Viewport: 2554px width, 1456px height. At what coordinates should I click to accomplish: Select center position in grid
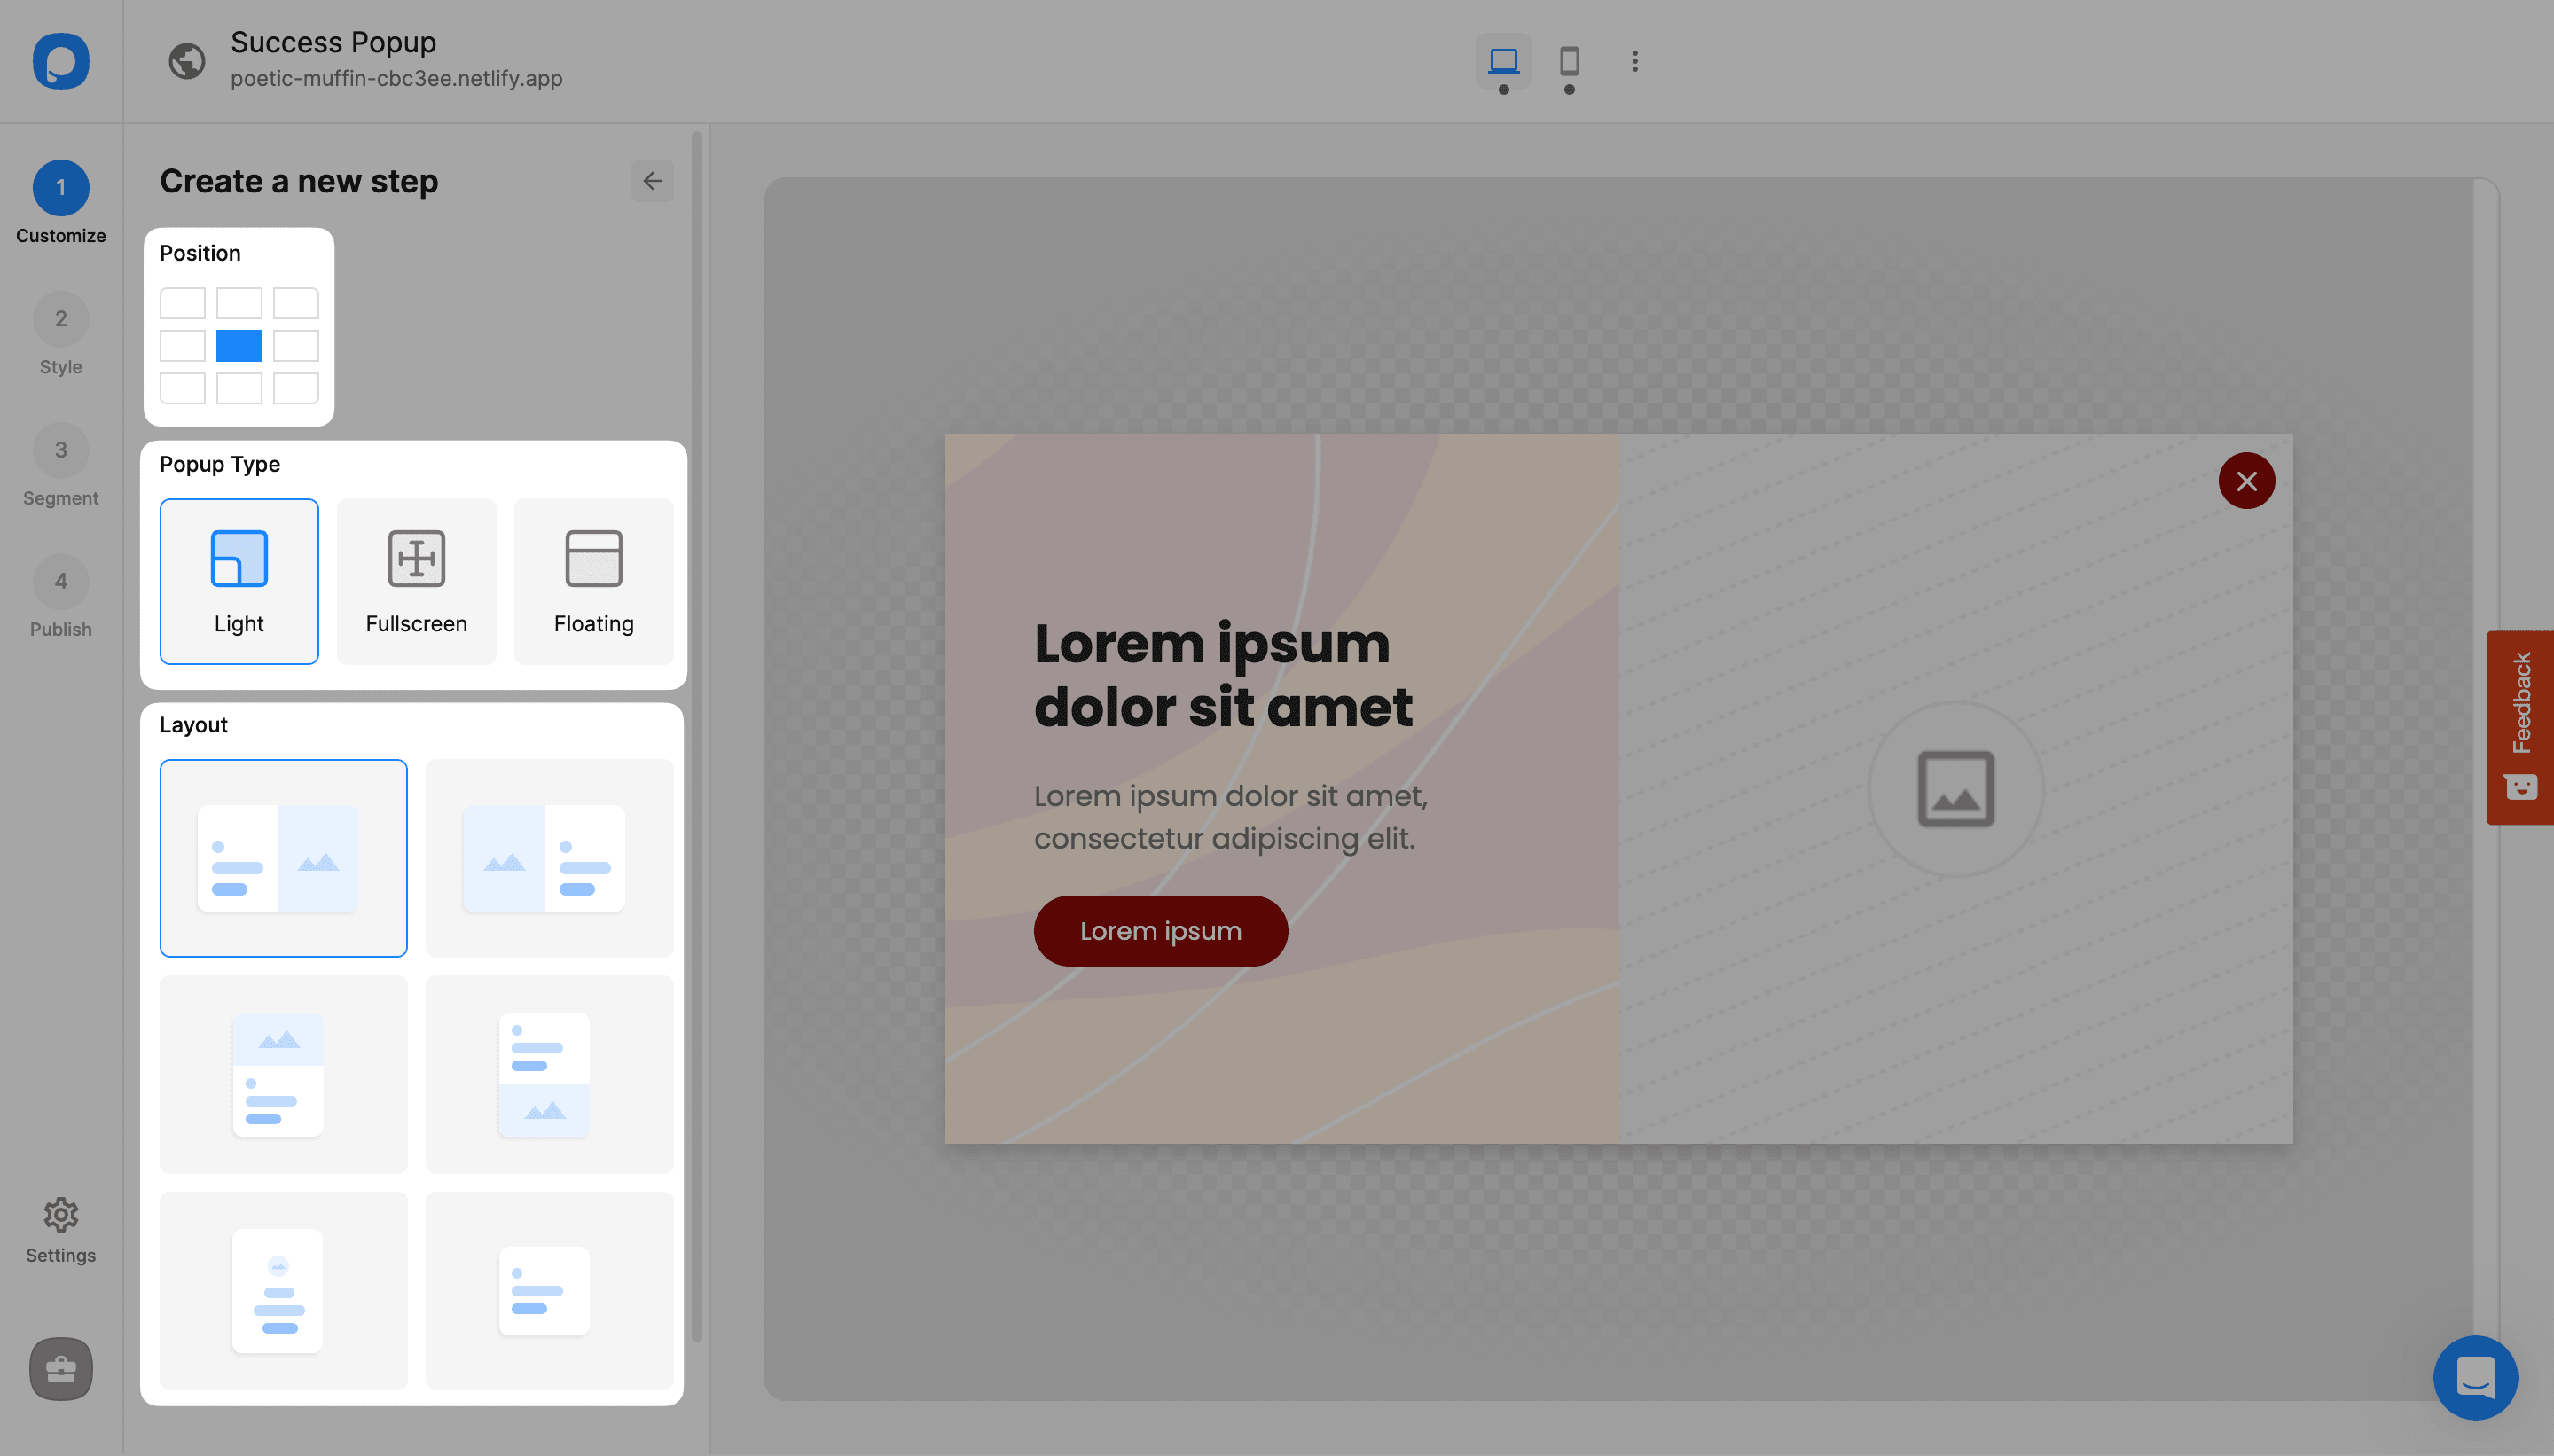click(x=239, y=346)
